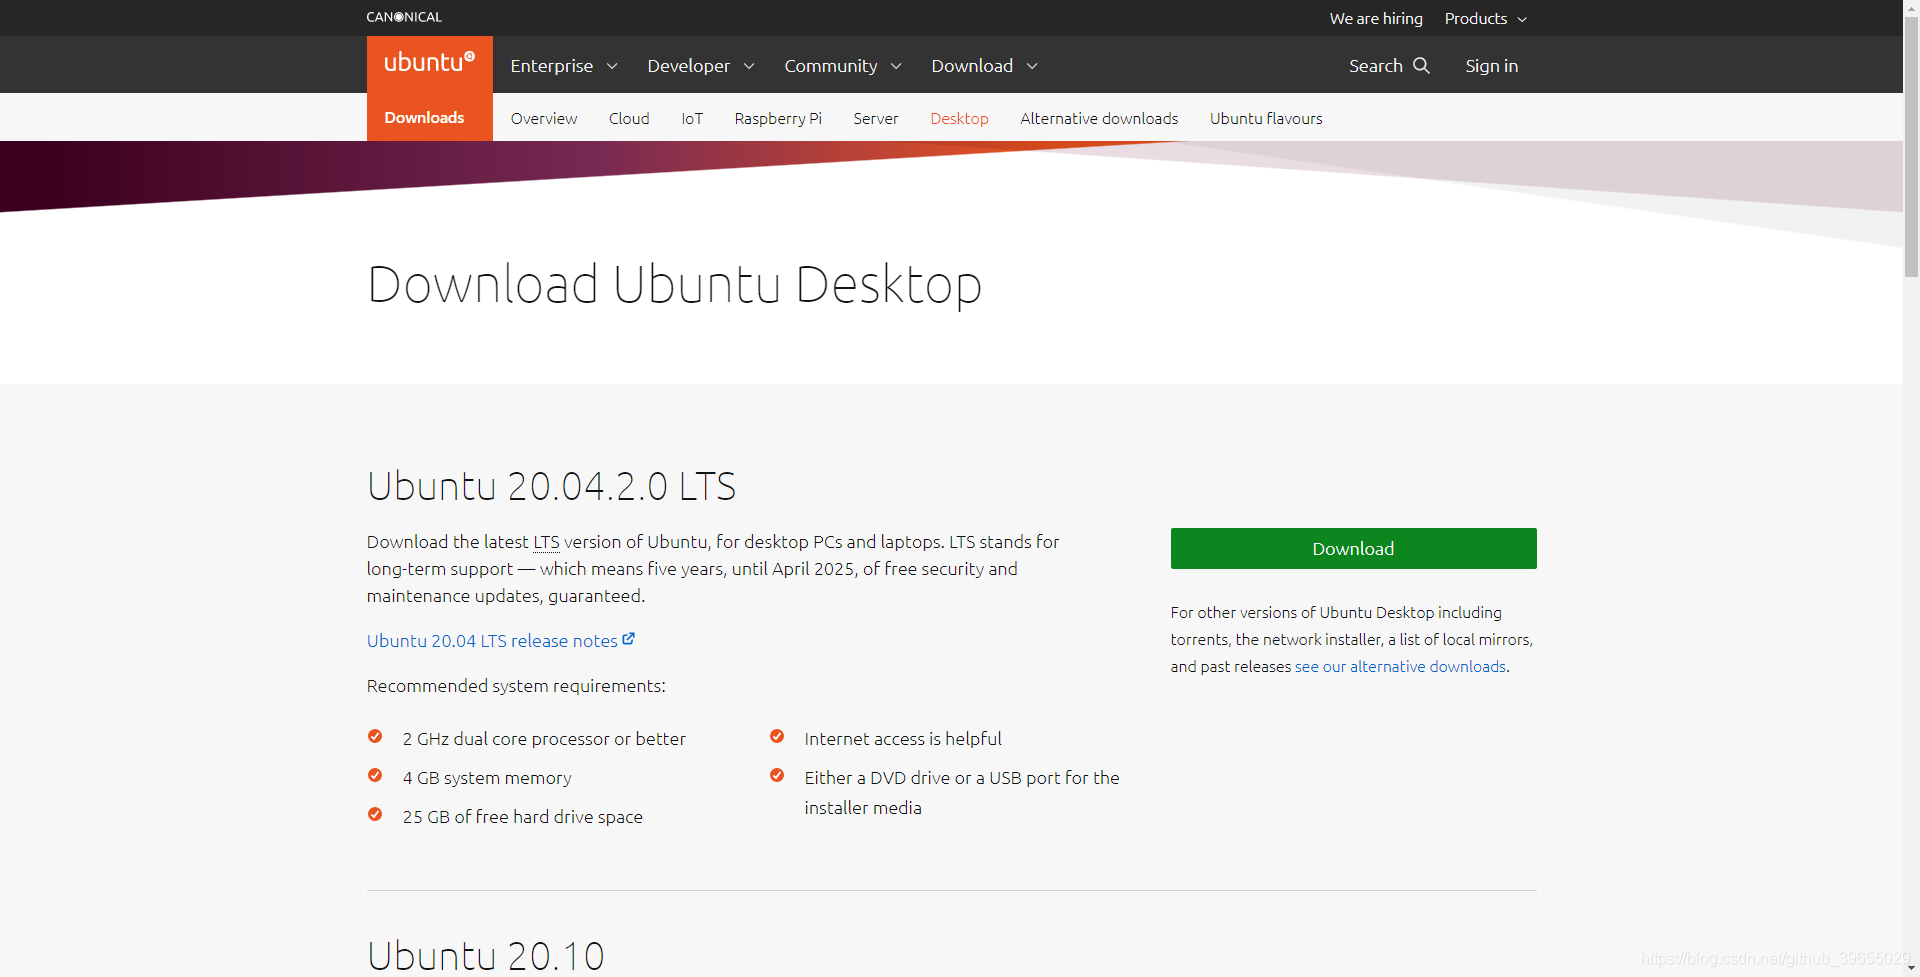Screen dimensions: 1920x977
Task: Click '25 GB of free hard drive space'
Action: (x=523, y=817)
